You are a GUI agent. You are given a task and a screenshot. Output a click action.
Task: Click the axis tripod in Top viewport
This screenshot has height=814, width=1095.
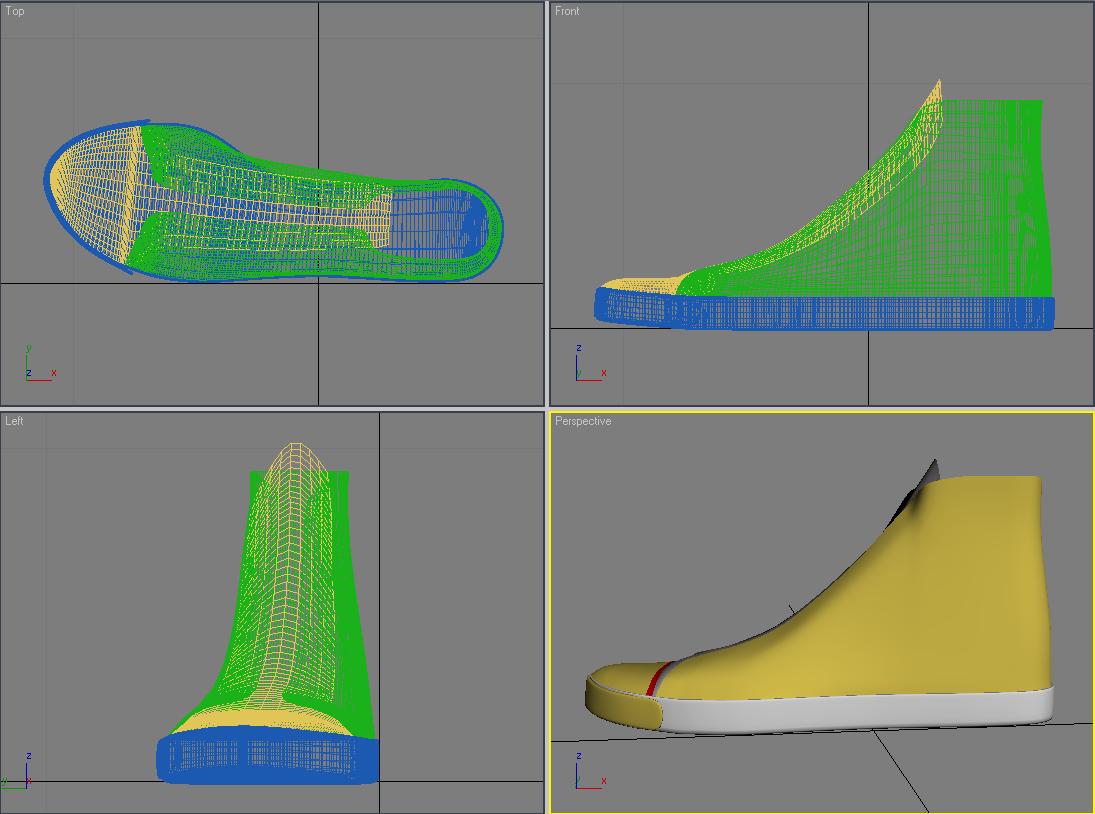(36, 367)
